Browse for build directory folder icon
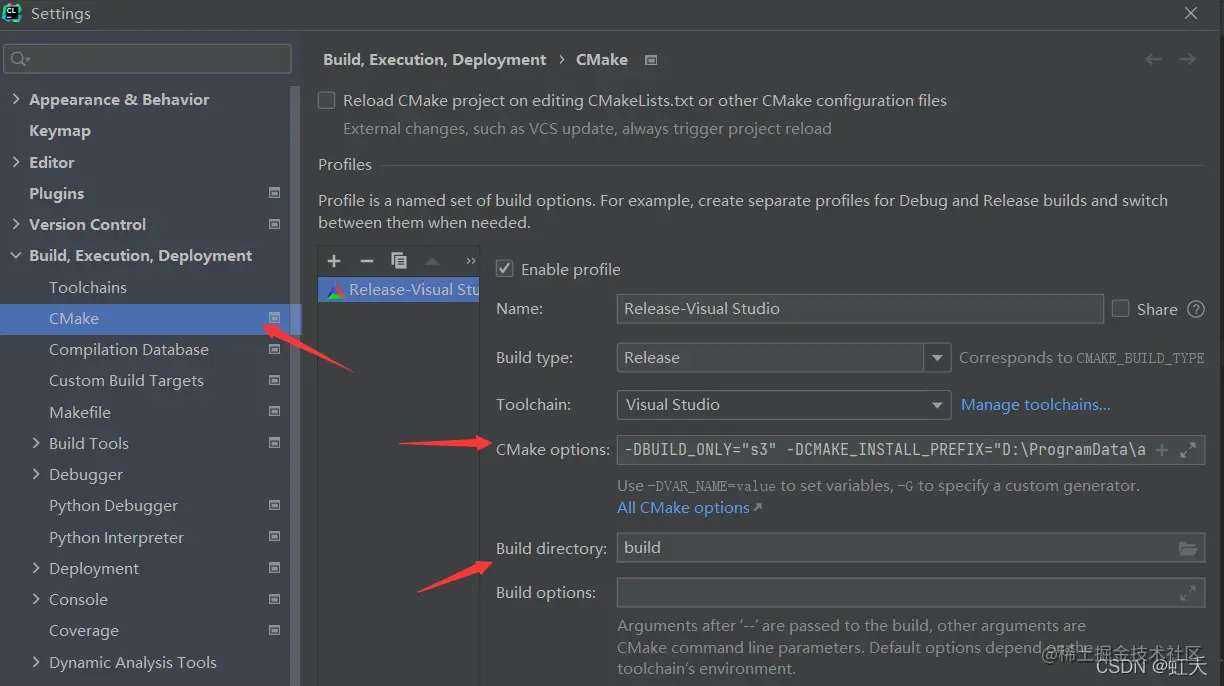 click(1187, 548)
